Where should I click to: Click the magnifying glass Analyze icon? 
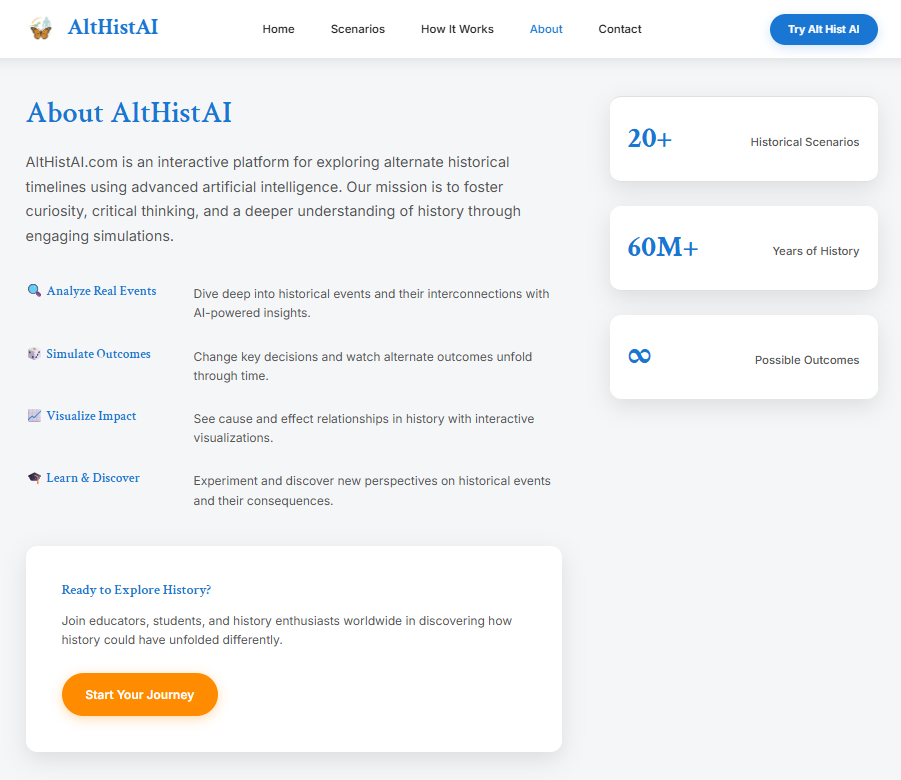(x=34, y=291)
